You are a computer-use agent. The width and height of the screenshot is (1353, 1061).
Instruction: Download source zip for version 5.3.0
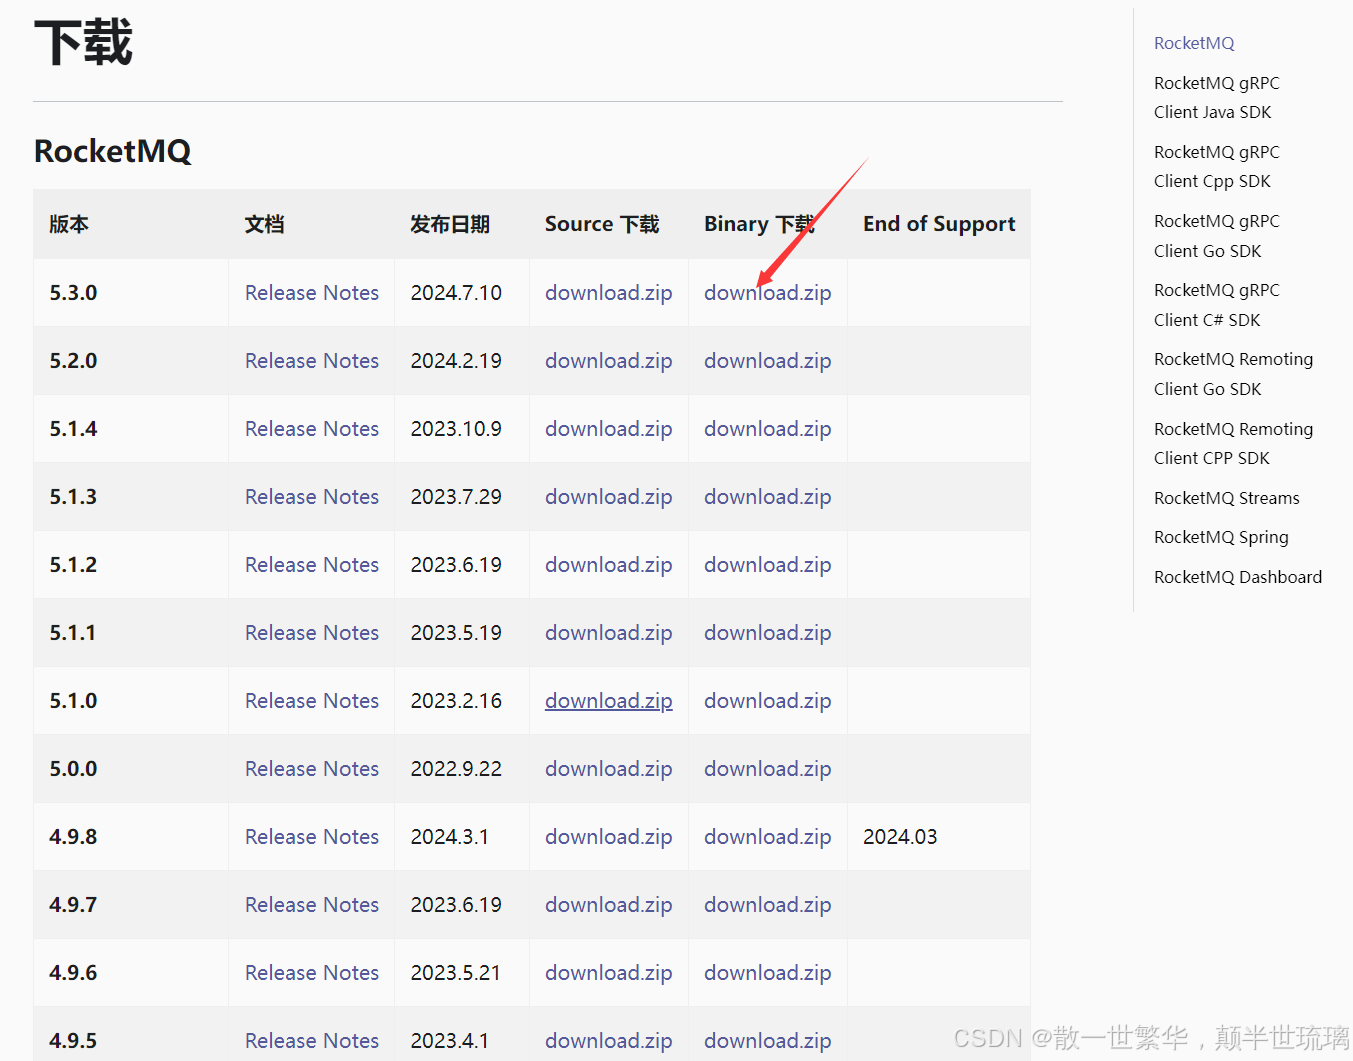[x=608, y=293]
